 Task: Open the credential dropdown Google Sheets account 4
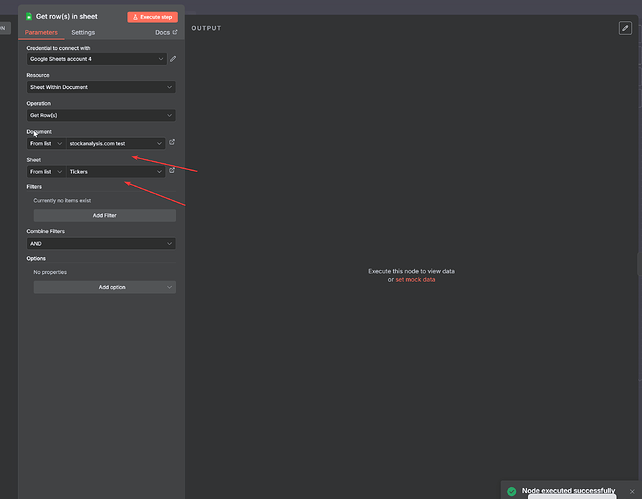click(97, 59)
